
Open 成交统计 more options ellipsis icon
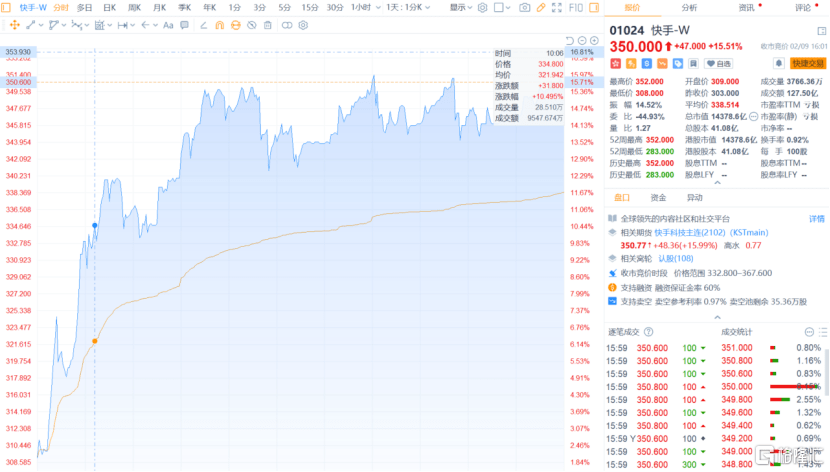point(809,332)
